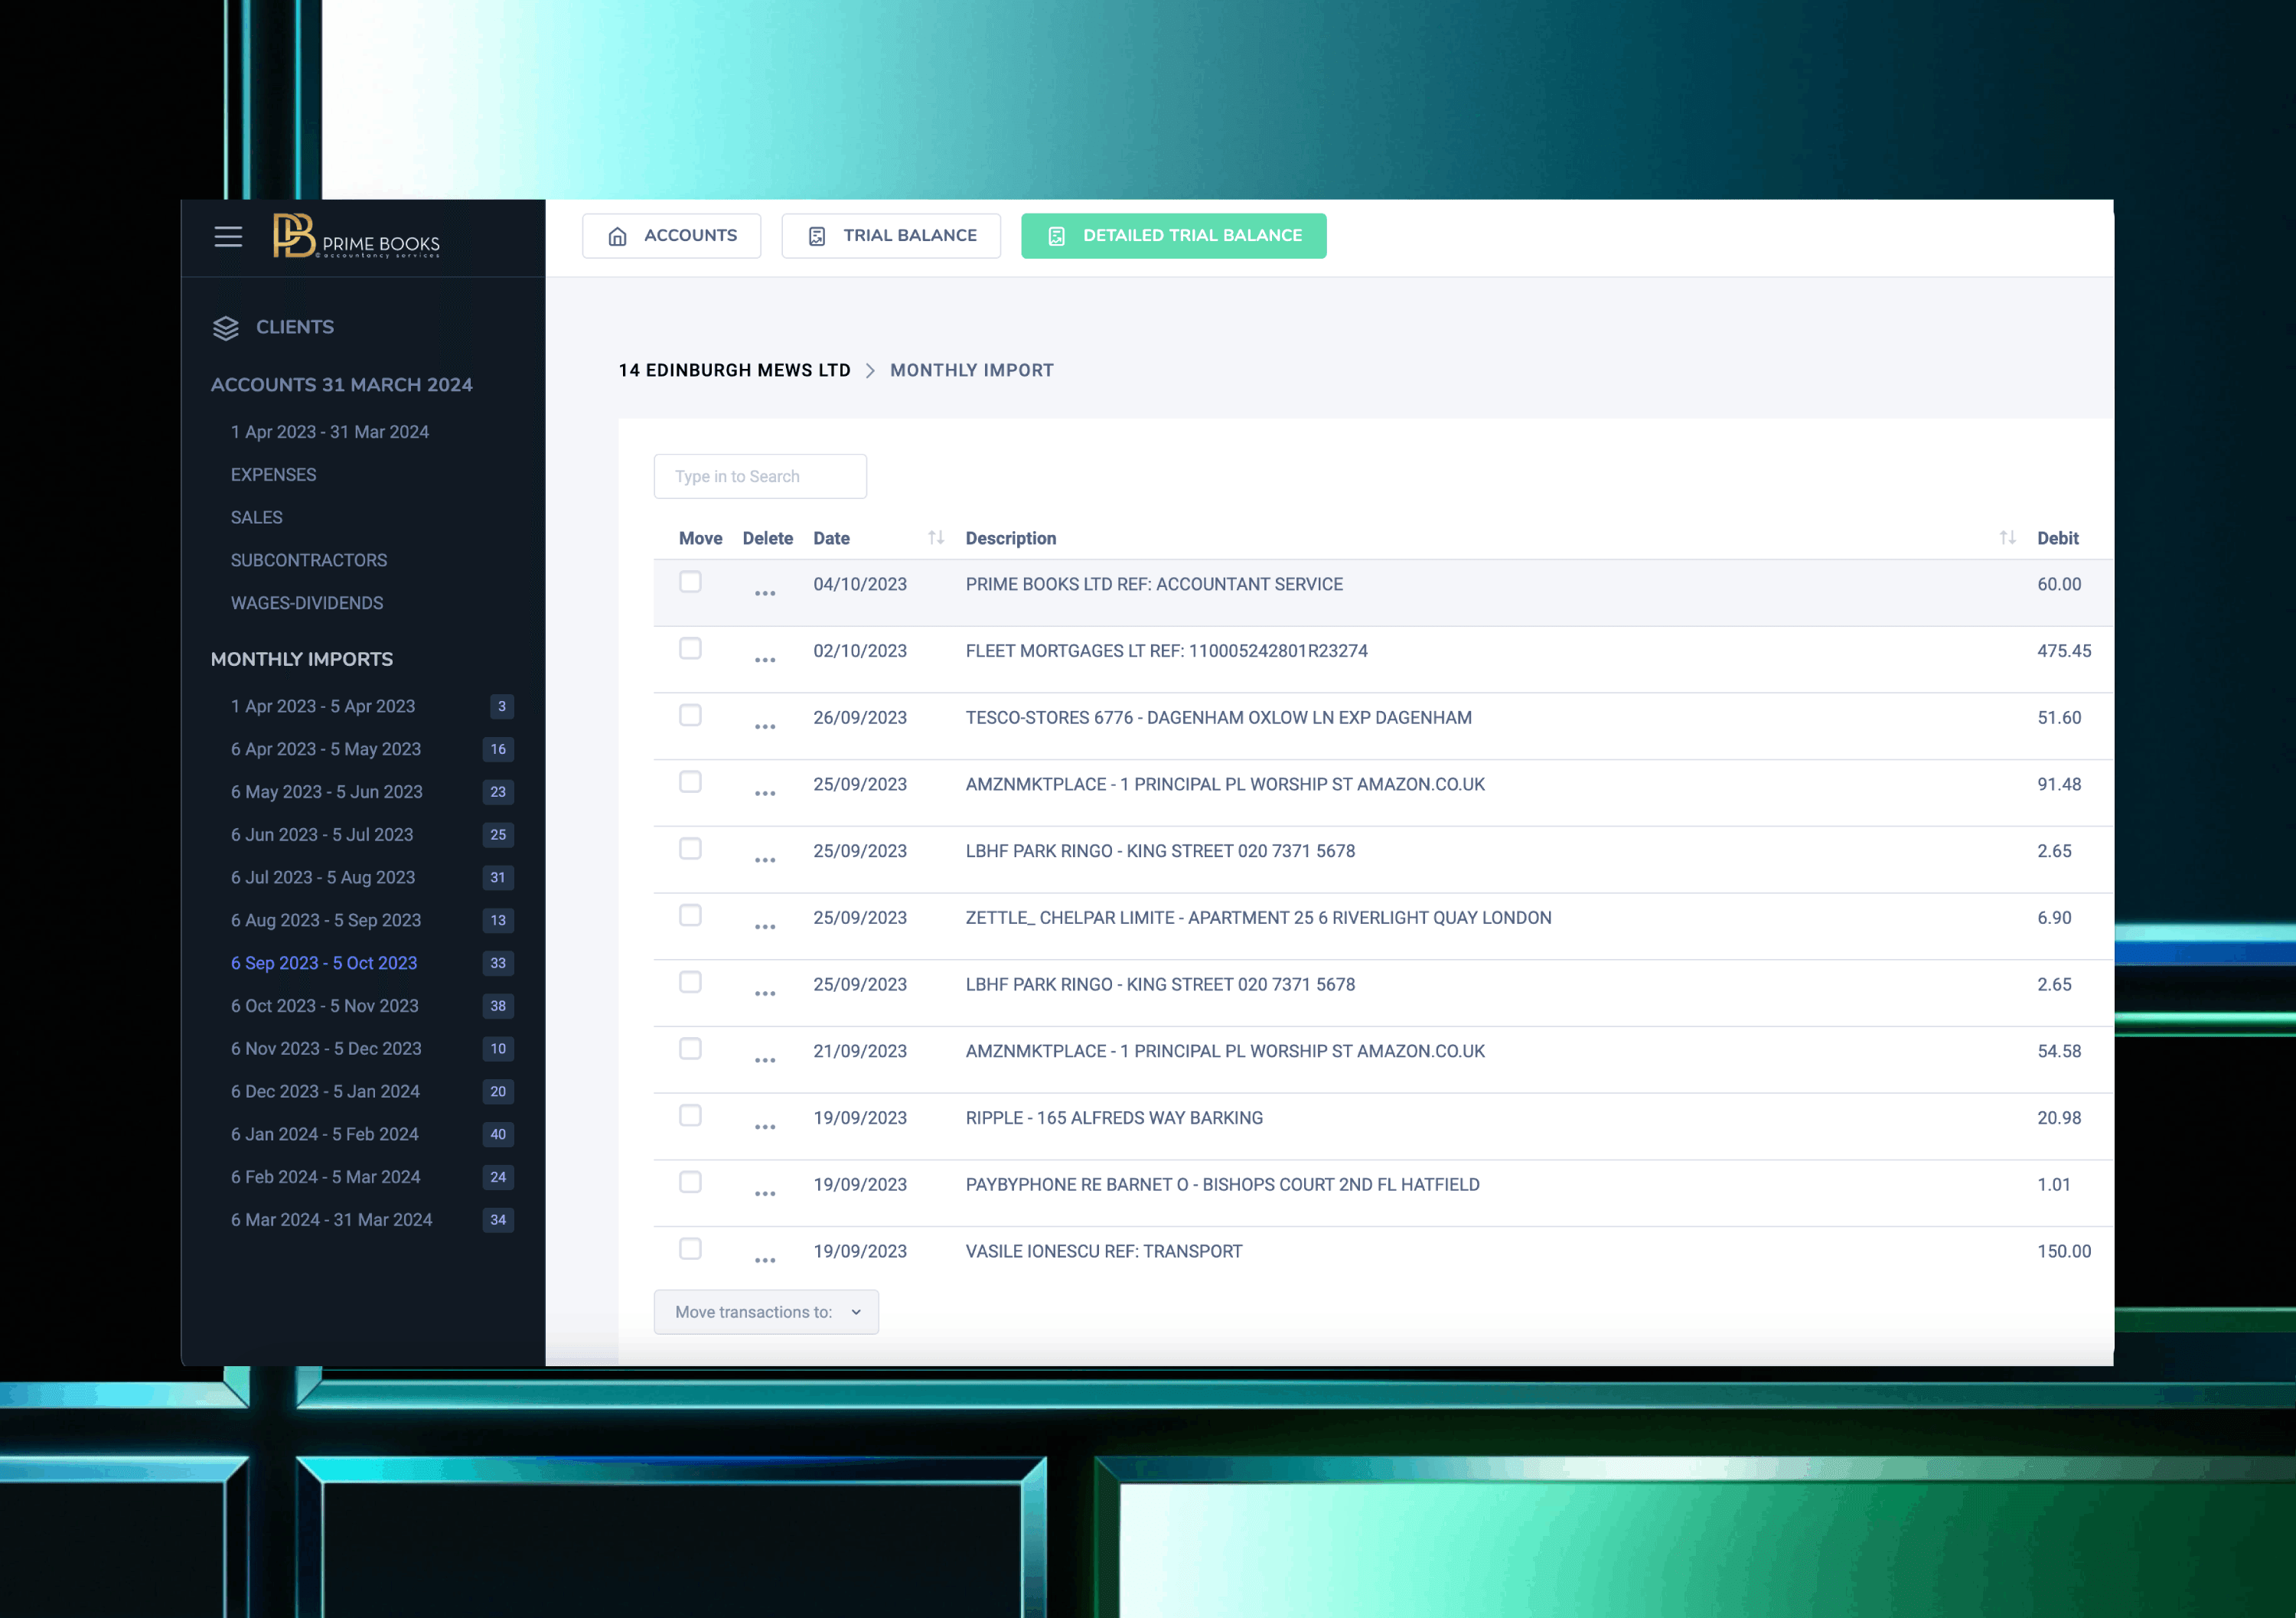Click the 14 Edinburgh Mews Ltd breadcrumb

click(x=735, y=371)
